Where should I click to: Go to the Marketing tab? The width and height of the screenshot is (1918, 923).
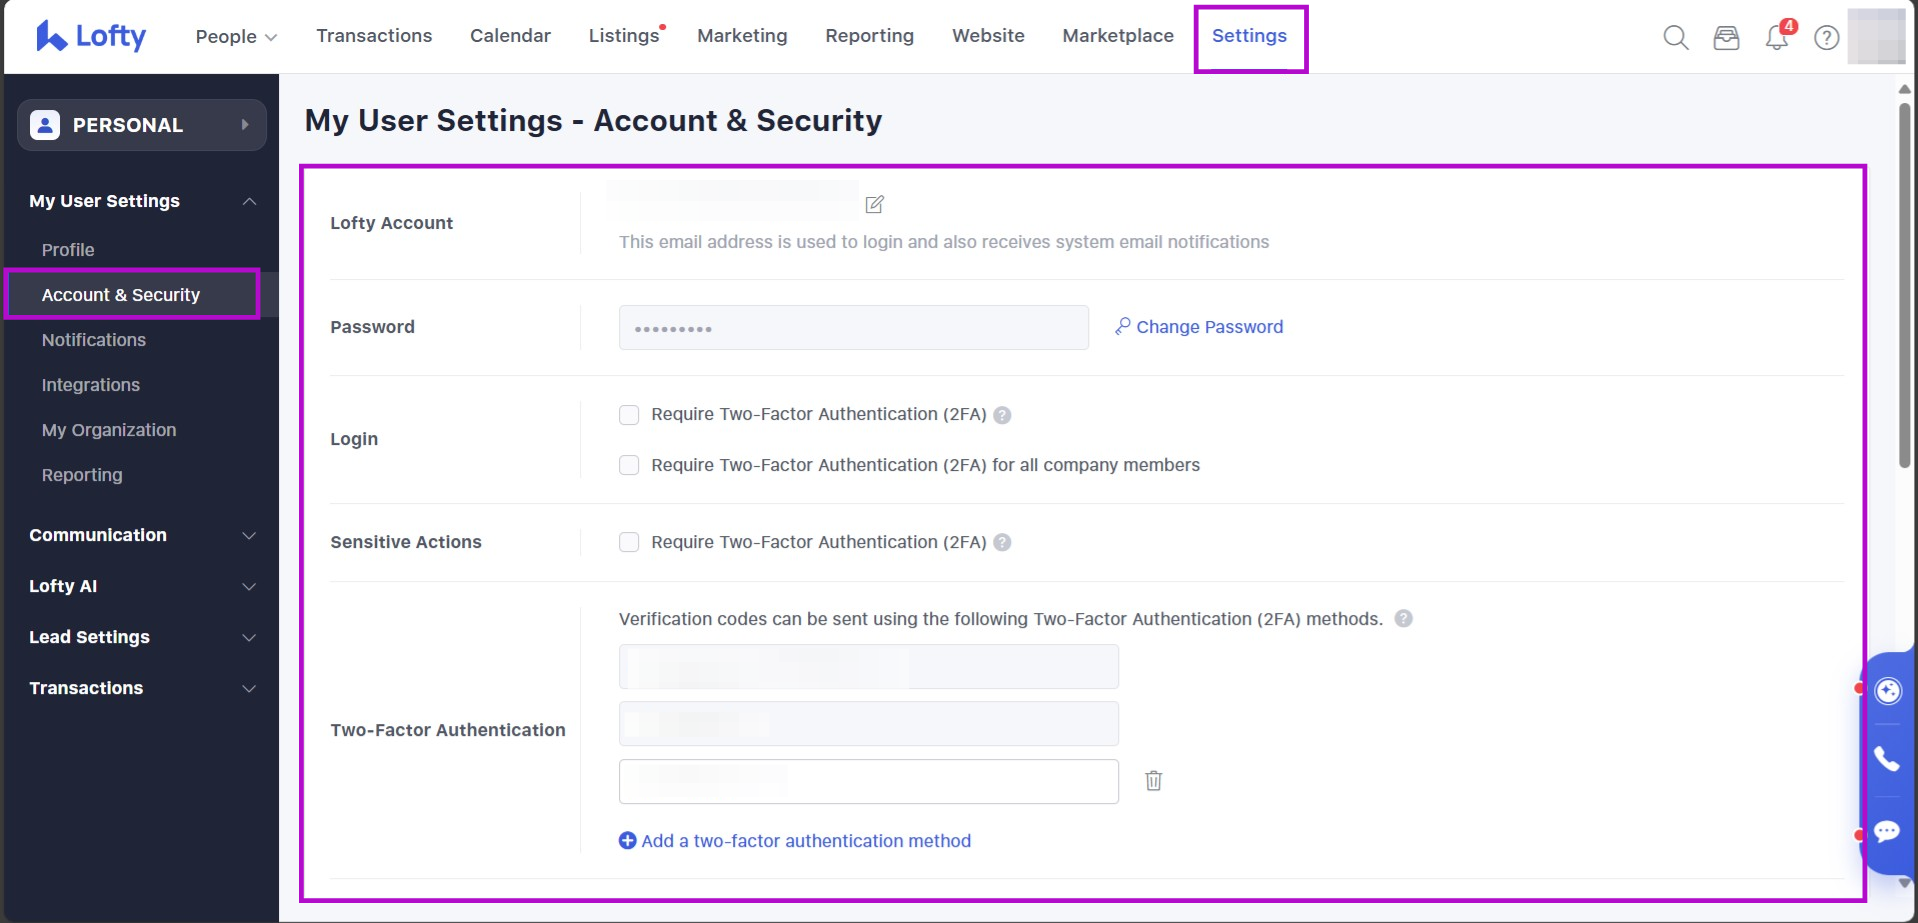point(742,36)
